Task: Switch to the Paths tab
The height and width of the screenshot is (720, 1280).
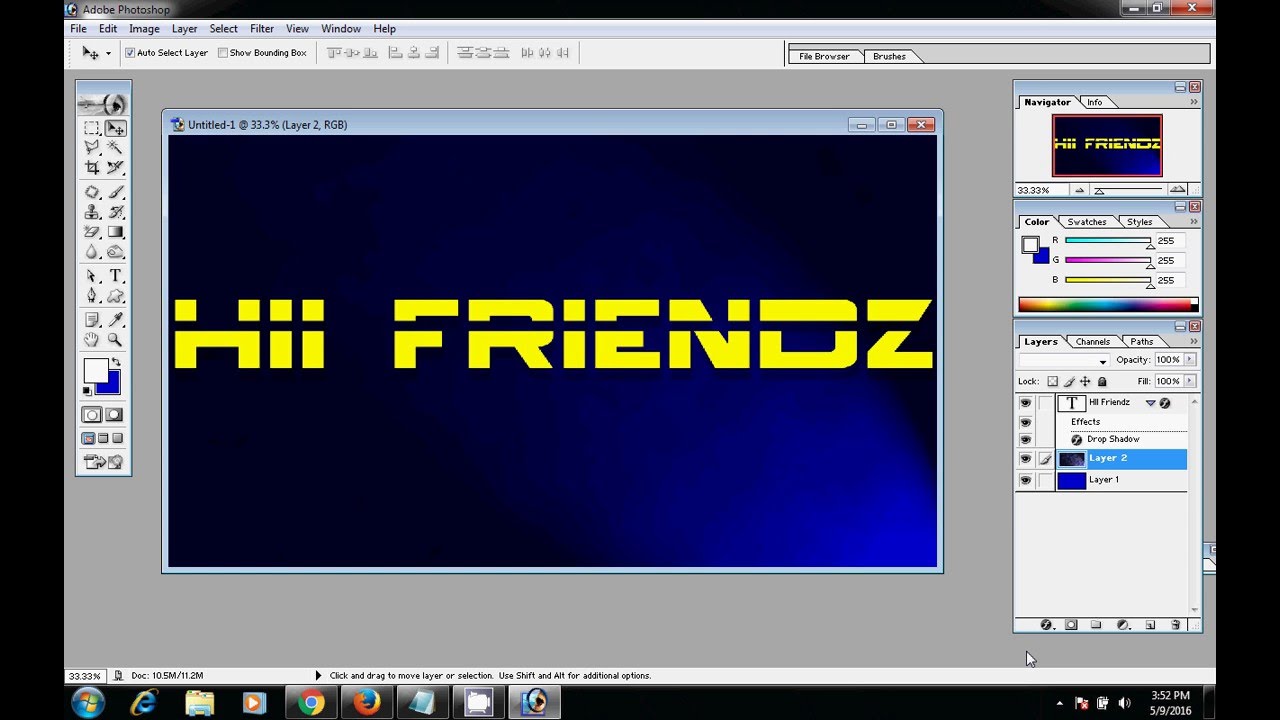Action: (1142, 342)
